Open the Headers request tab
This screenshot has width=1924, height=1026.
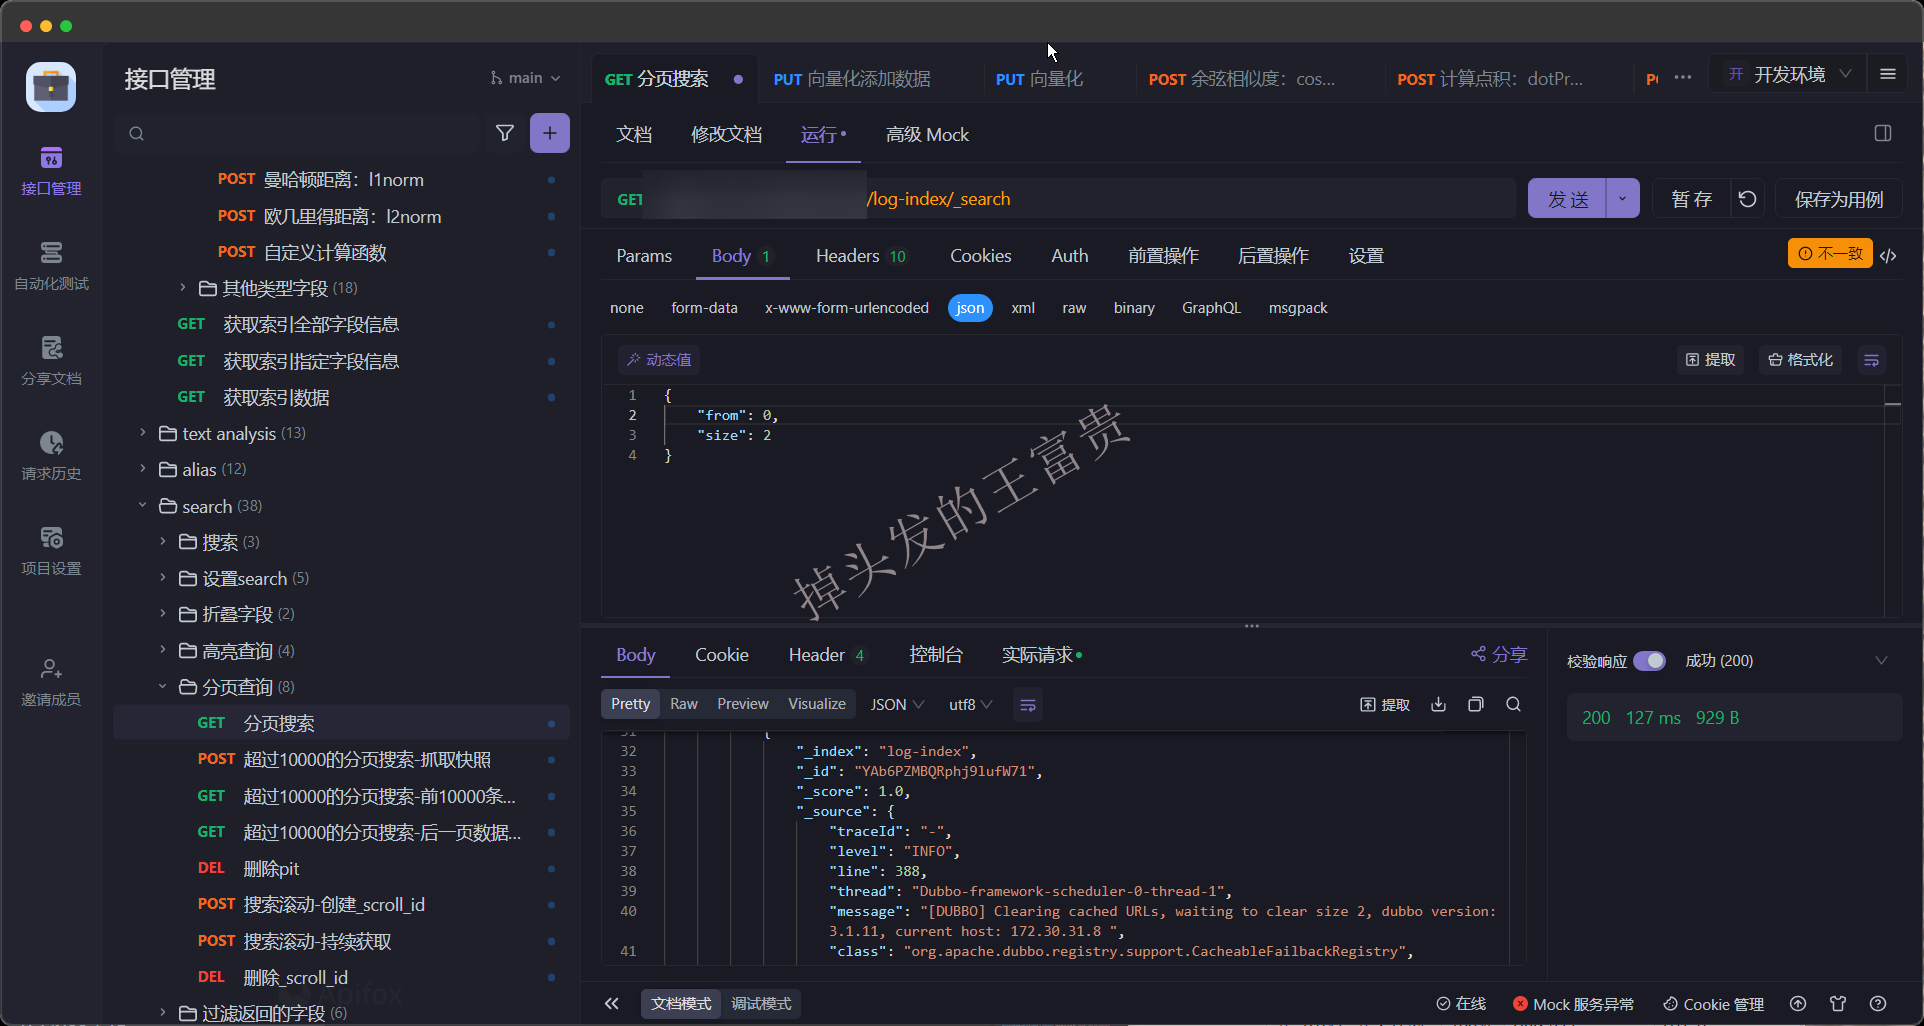point(860,256)
